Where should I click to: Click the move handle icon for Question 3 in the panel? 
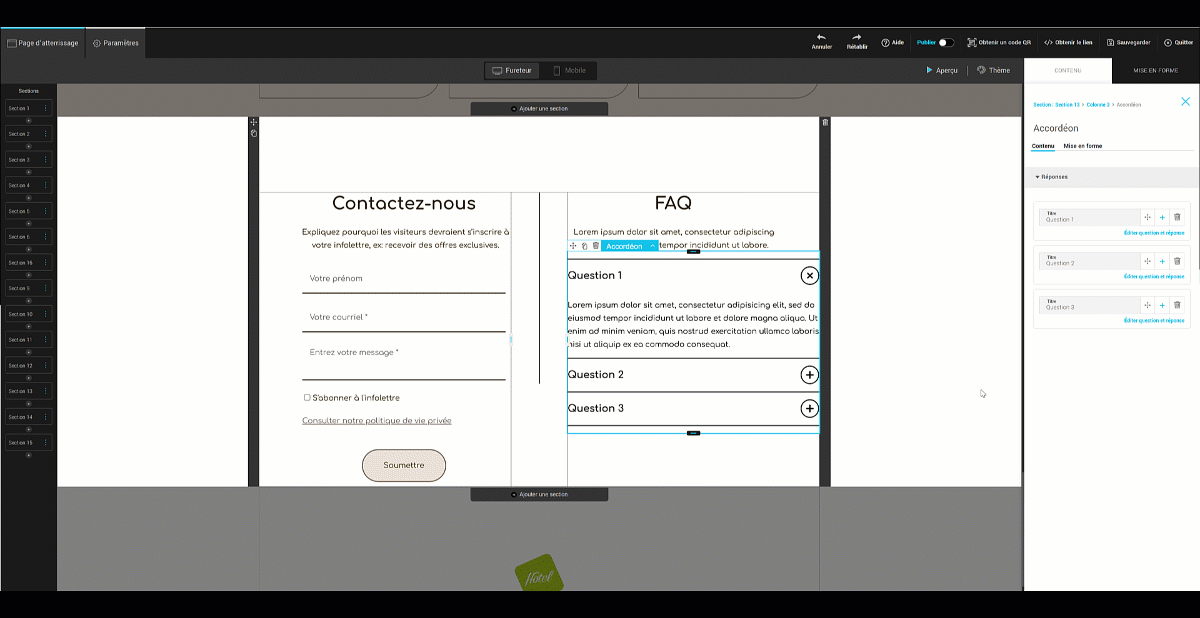[x=1147, y=305]
